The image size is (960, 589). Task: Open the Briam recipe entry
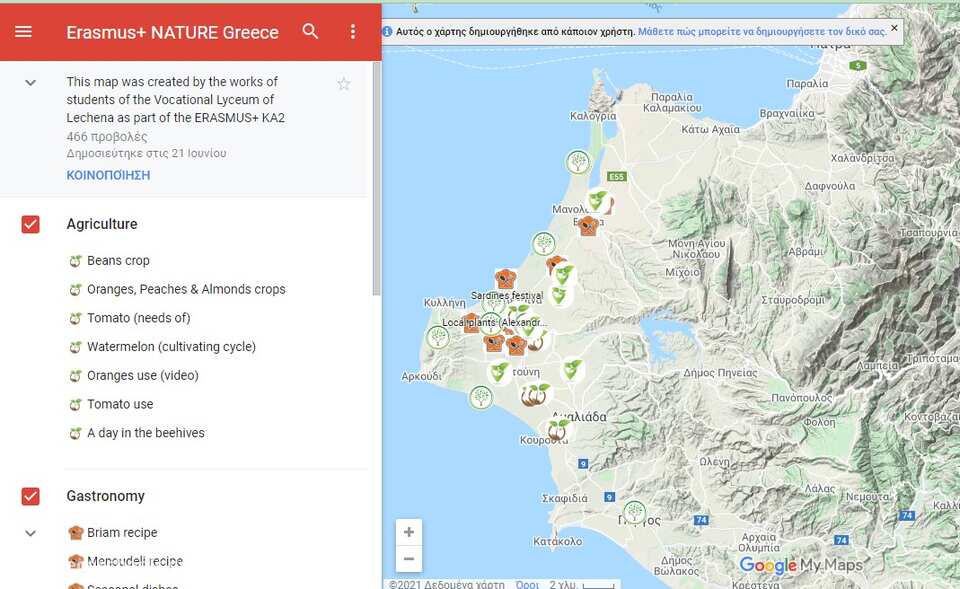tap(122, 533)
